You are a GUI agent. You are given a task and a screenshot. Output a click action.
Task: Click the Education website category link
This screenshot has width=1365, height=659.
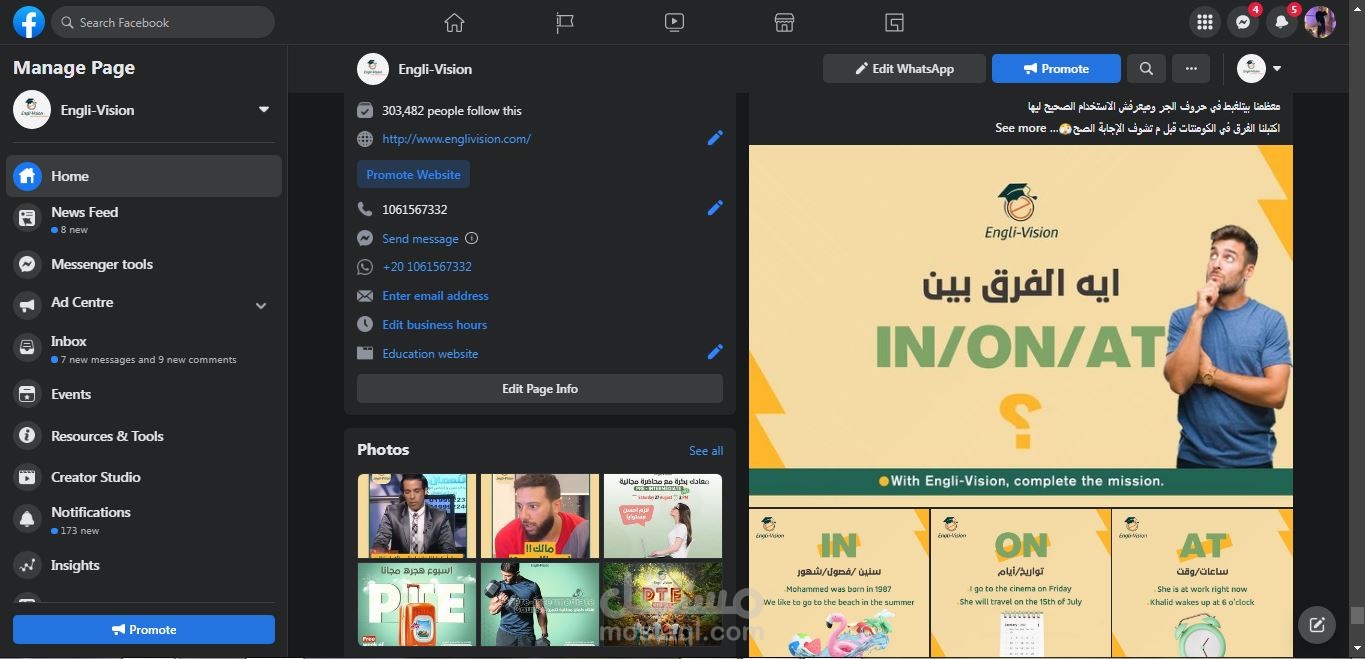pyautogui.click(x=430, y=354)
